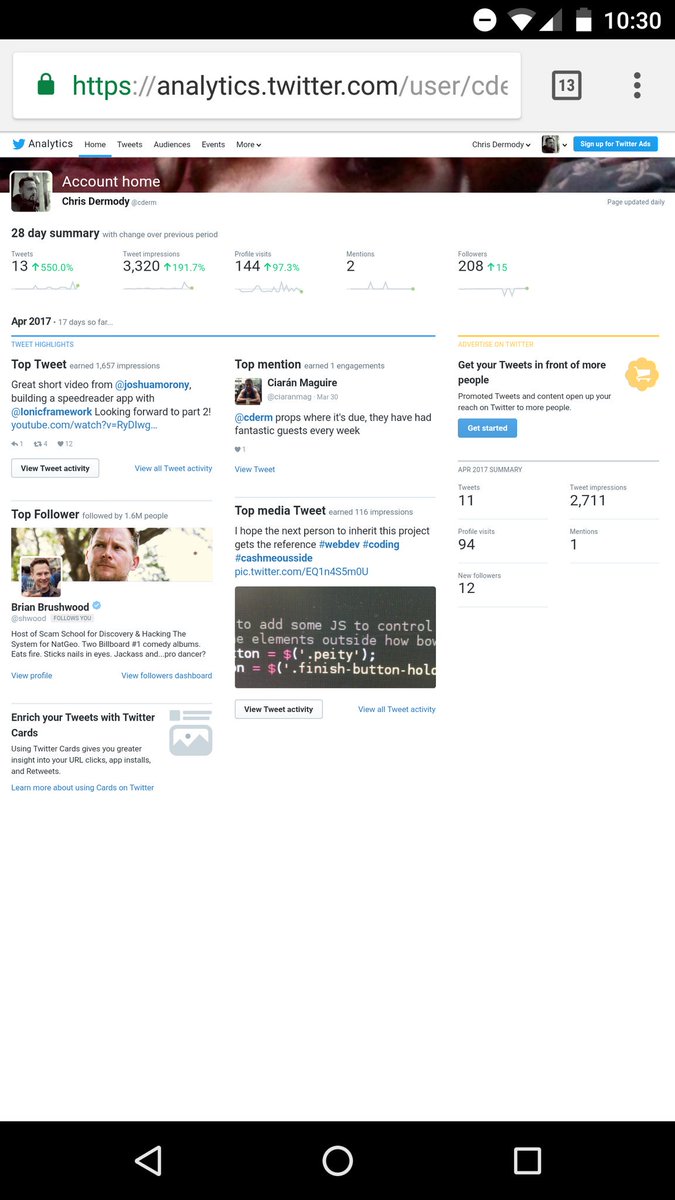Click the Twitter bird logo icon
Image resolution: width=675 pixels, height=1200 pixels.
[x=18, y=144]
